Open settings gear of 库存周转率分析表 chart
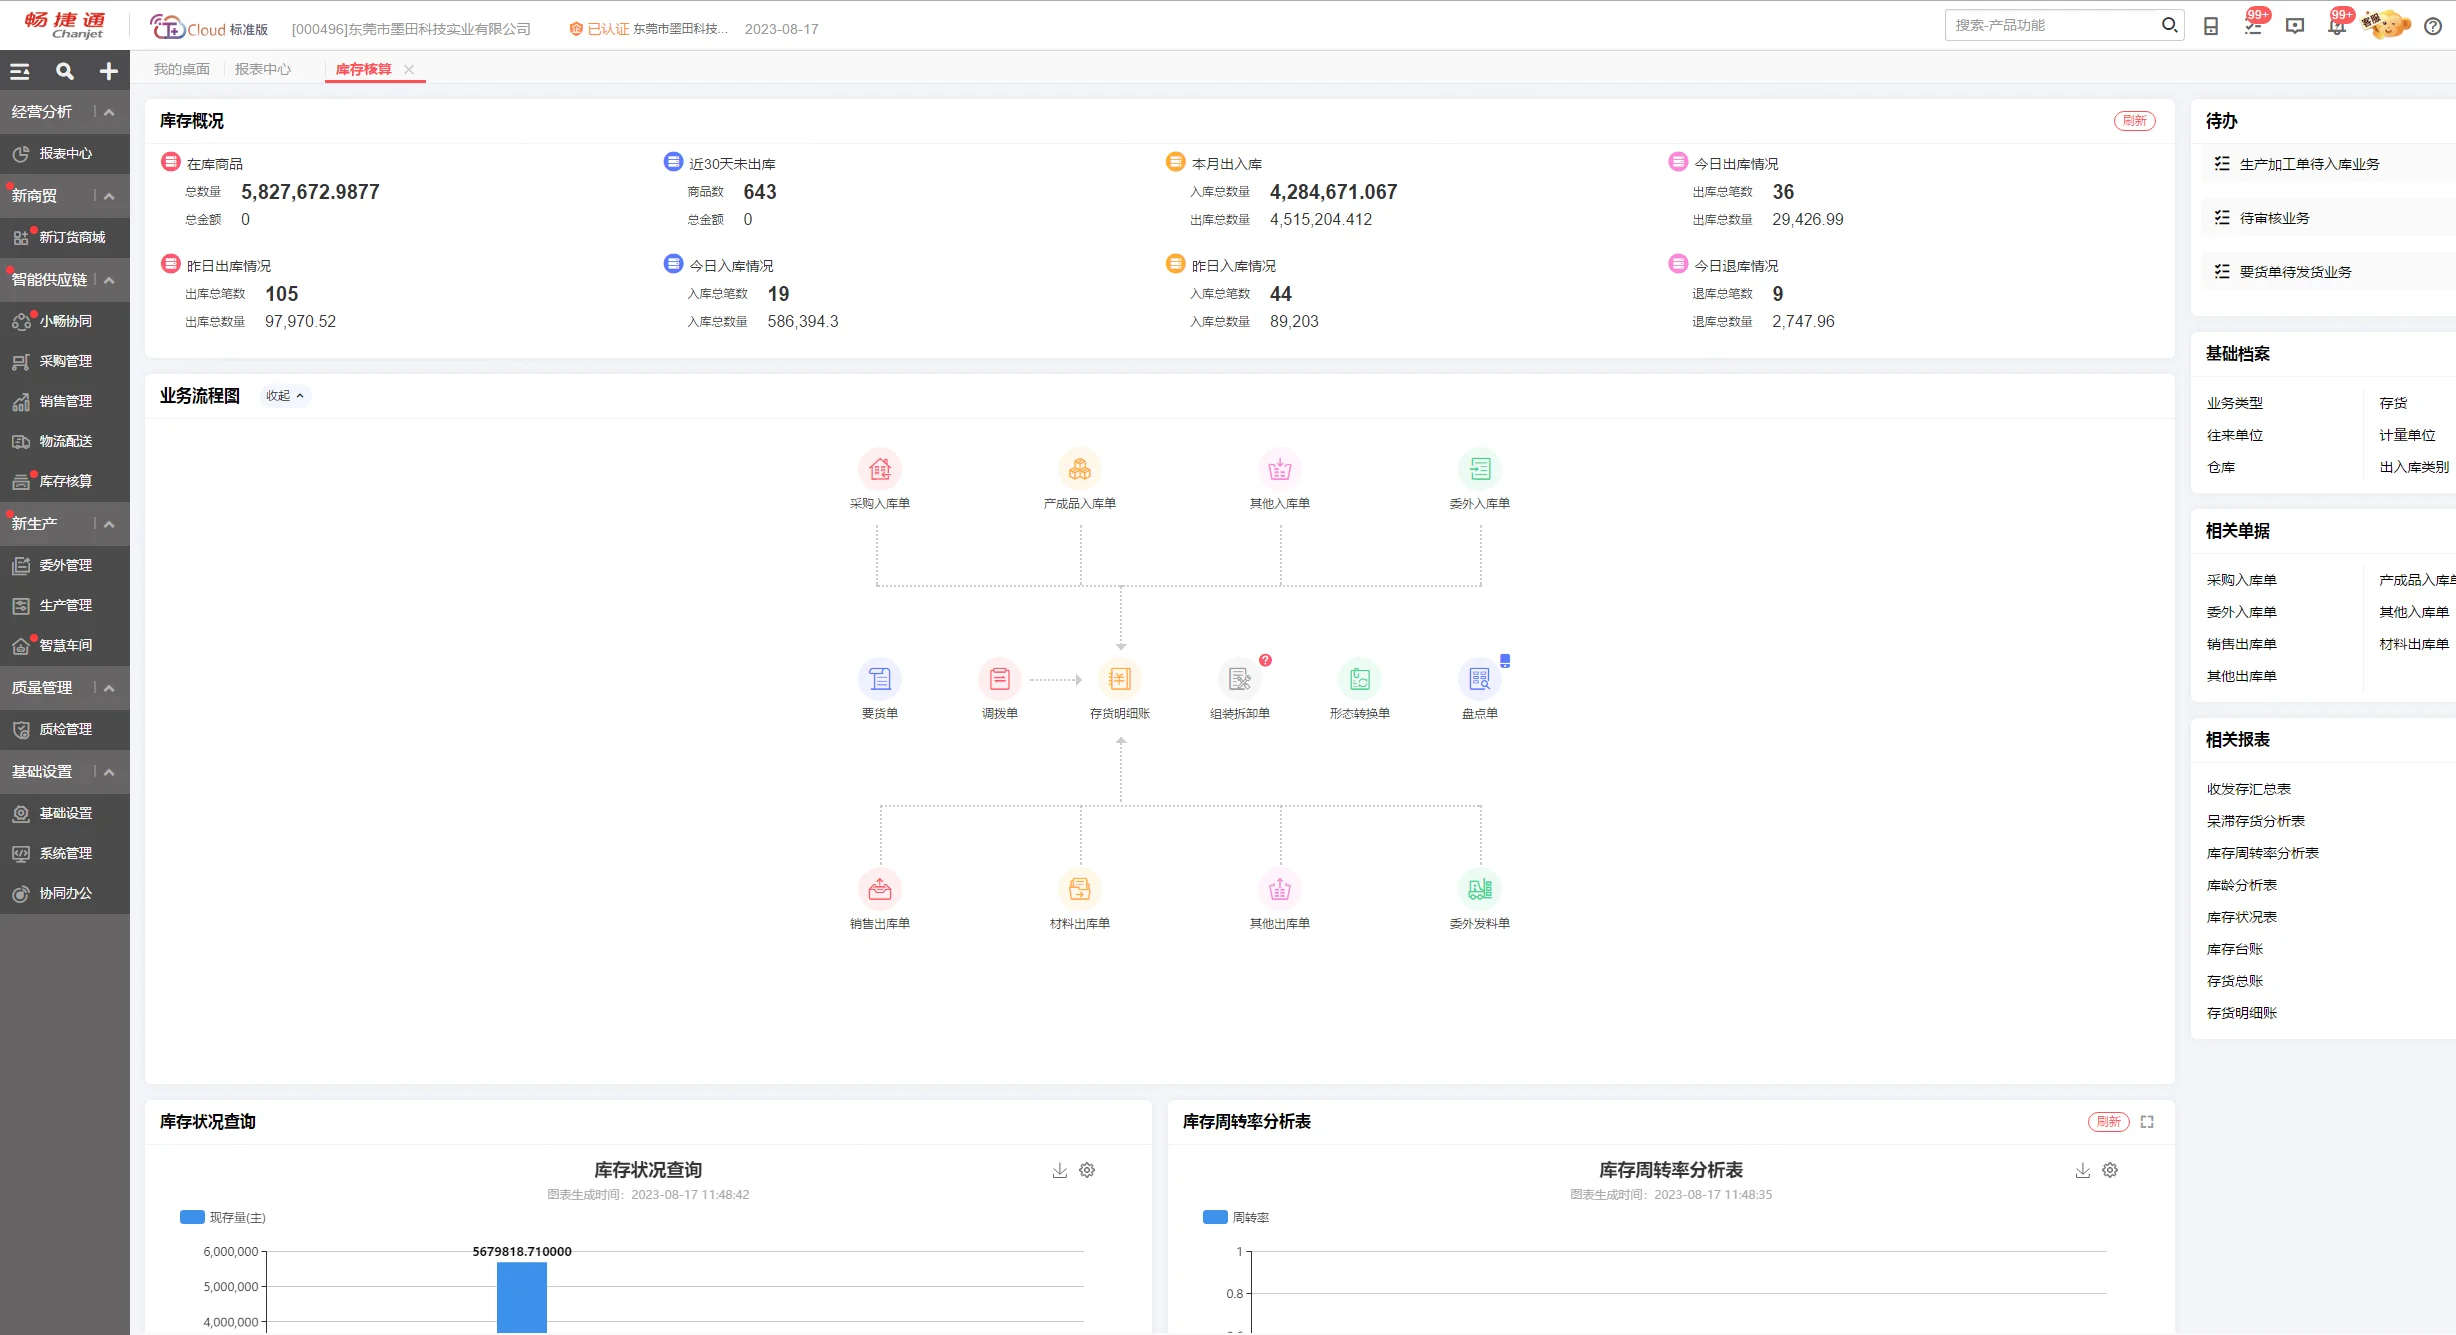Viewport: 2456px width, 1335px height. tap(2110, 1170)
